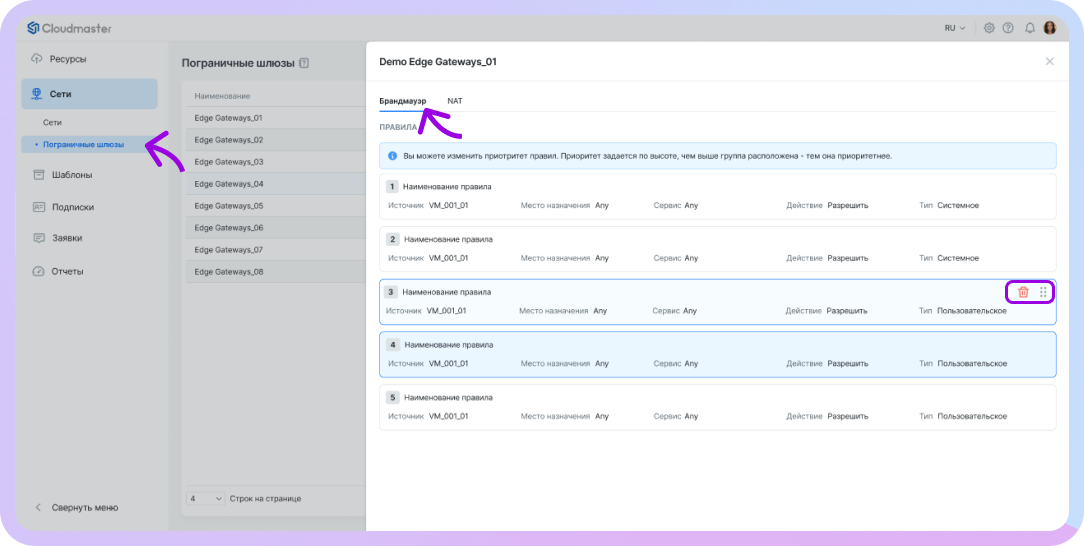
Task: Select the Брандмауэр tab
Action: coord(402,101)
